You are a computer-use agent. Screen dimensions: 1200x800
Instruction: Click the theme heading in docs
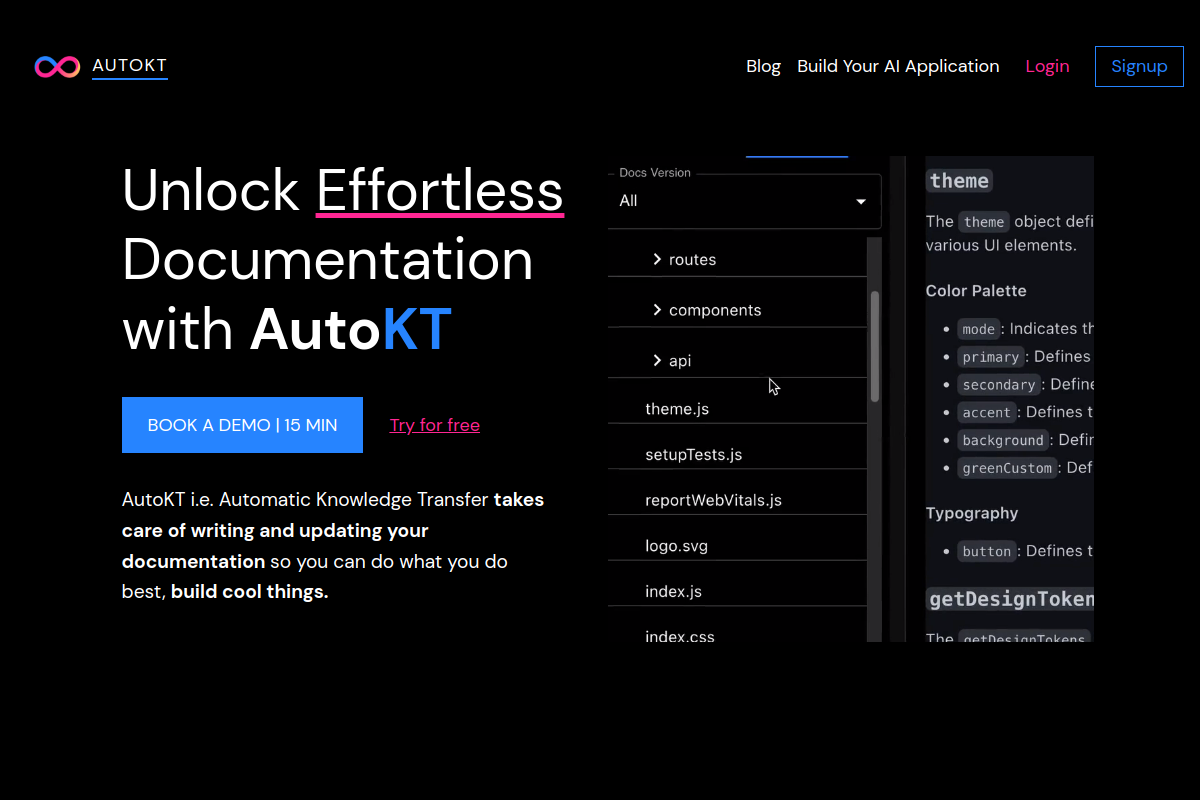[959, 181]
